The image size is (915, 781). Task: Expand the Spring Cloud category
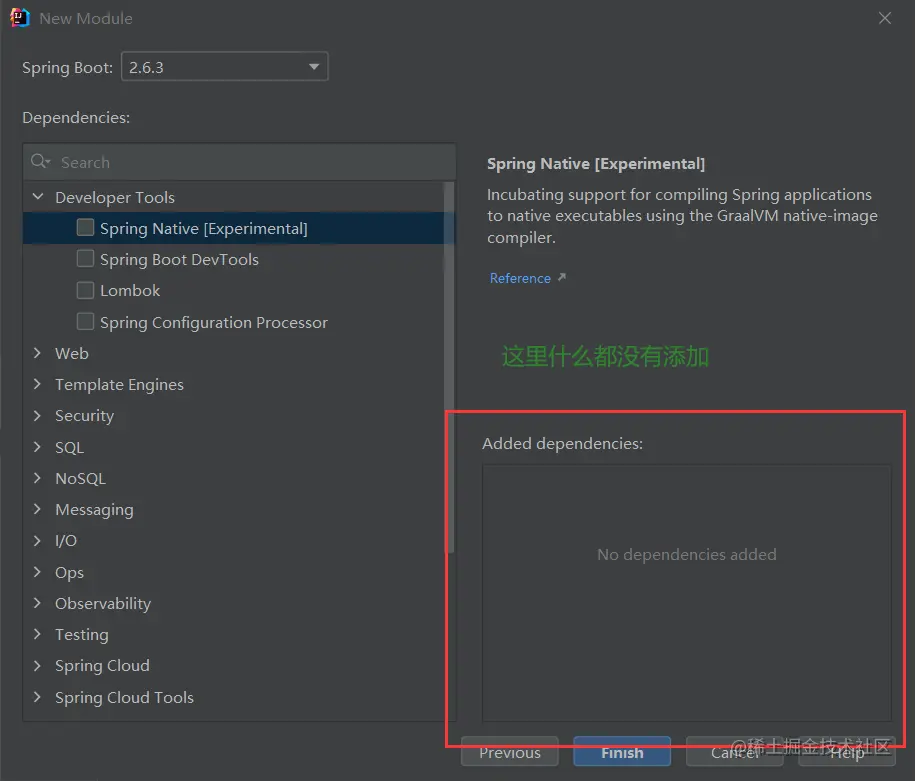coord(37,665)
